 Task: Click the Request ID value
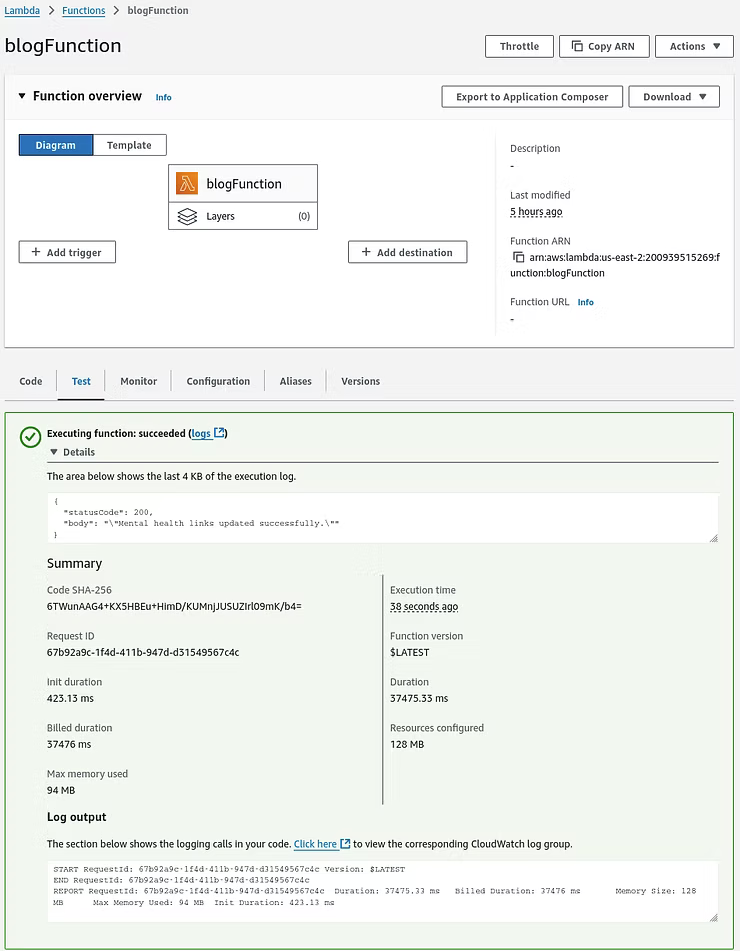coord(143,653)
